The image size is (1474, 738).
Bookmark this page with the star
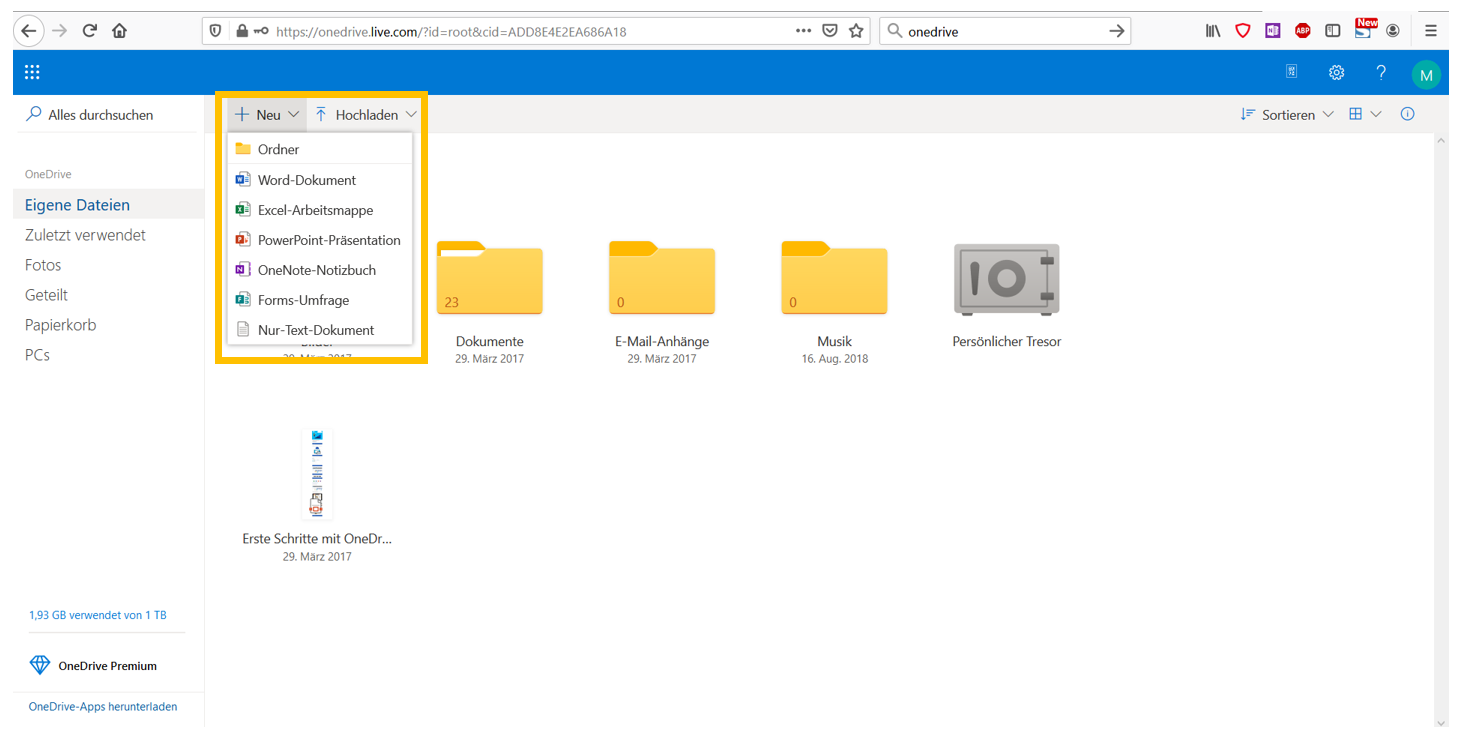coord(856,31)
